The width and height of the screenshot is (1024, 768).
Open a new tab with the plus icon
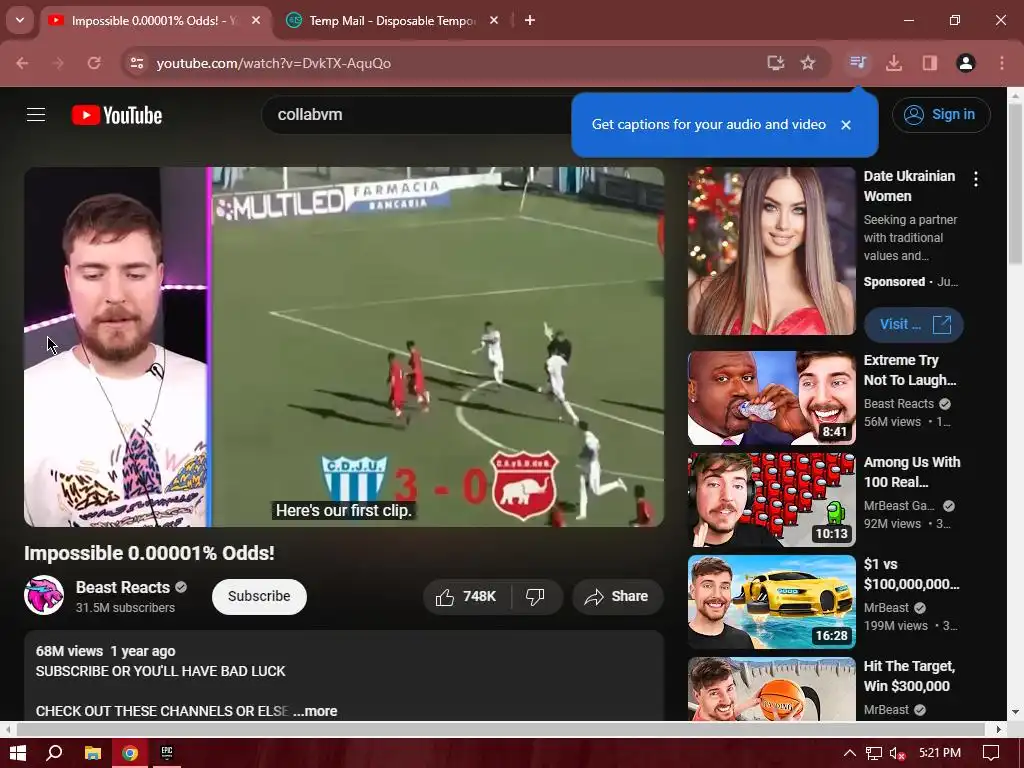(530, 20)
